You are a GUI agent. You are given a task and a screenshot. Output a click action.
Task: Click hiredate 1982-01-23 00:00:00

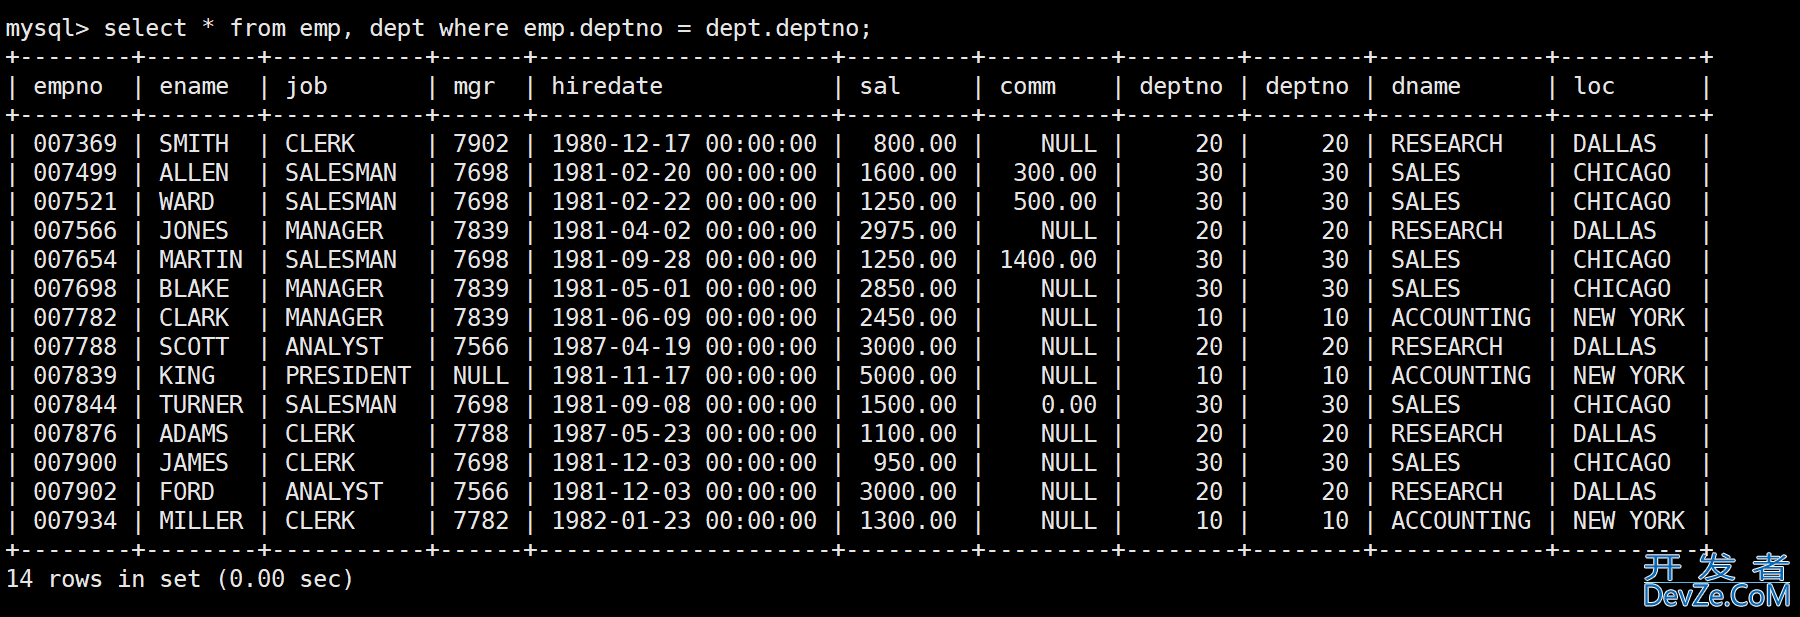684,521
